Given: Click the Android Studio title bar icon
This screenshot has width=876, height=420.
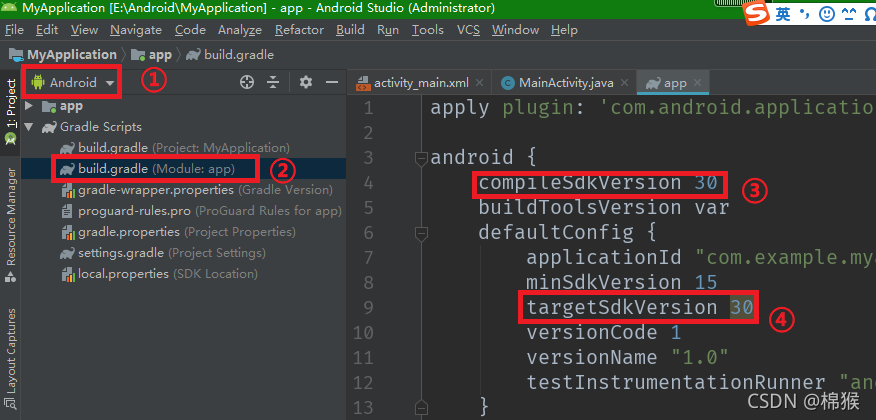Looking at the screenshot, I should coord(9,8).
